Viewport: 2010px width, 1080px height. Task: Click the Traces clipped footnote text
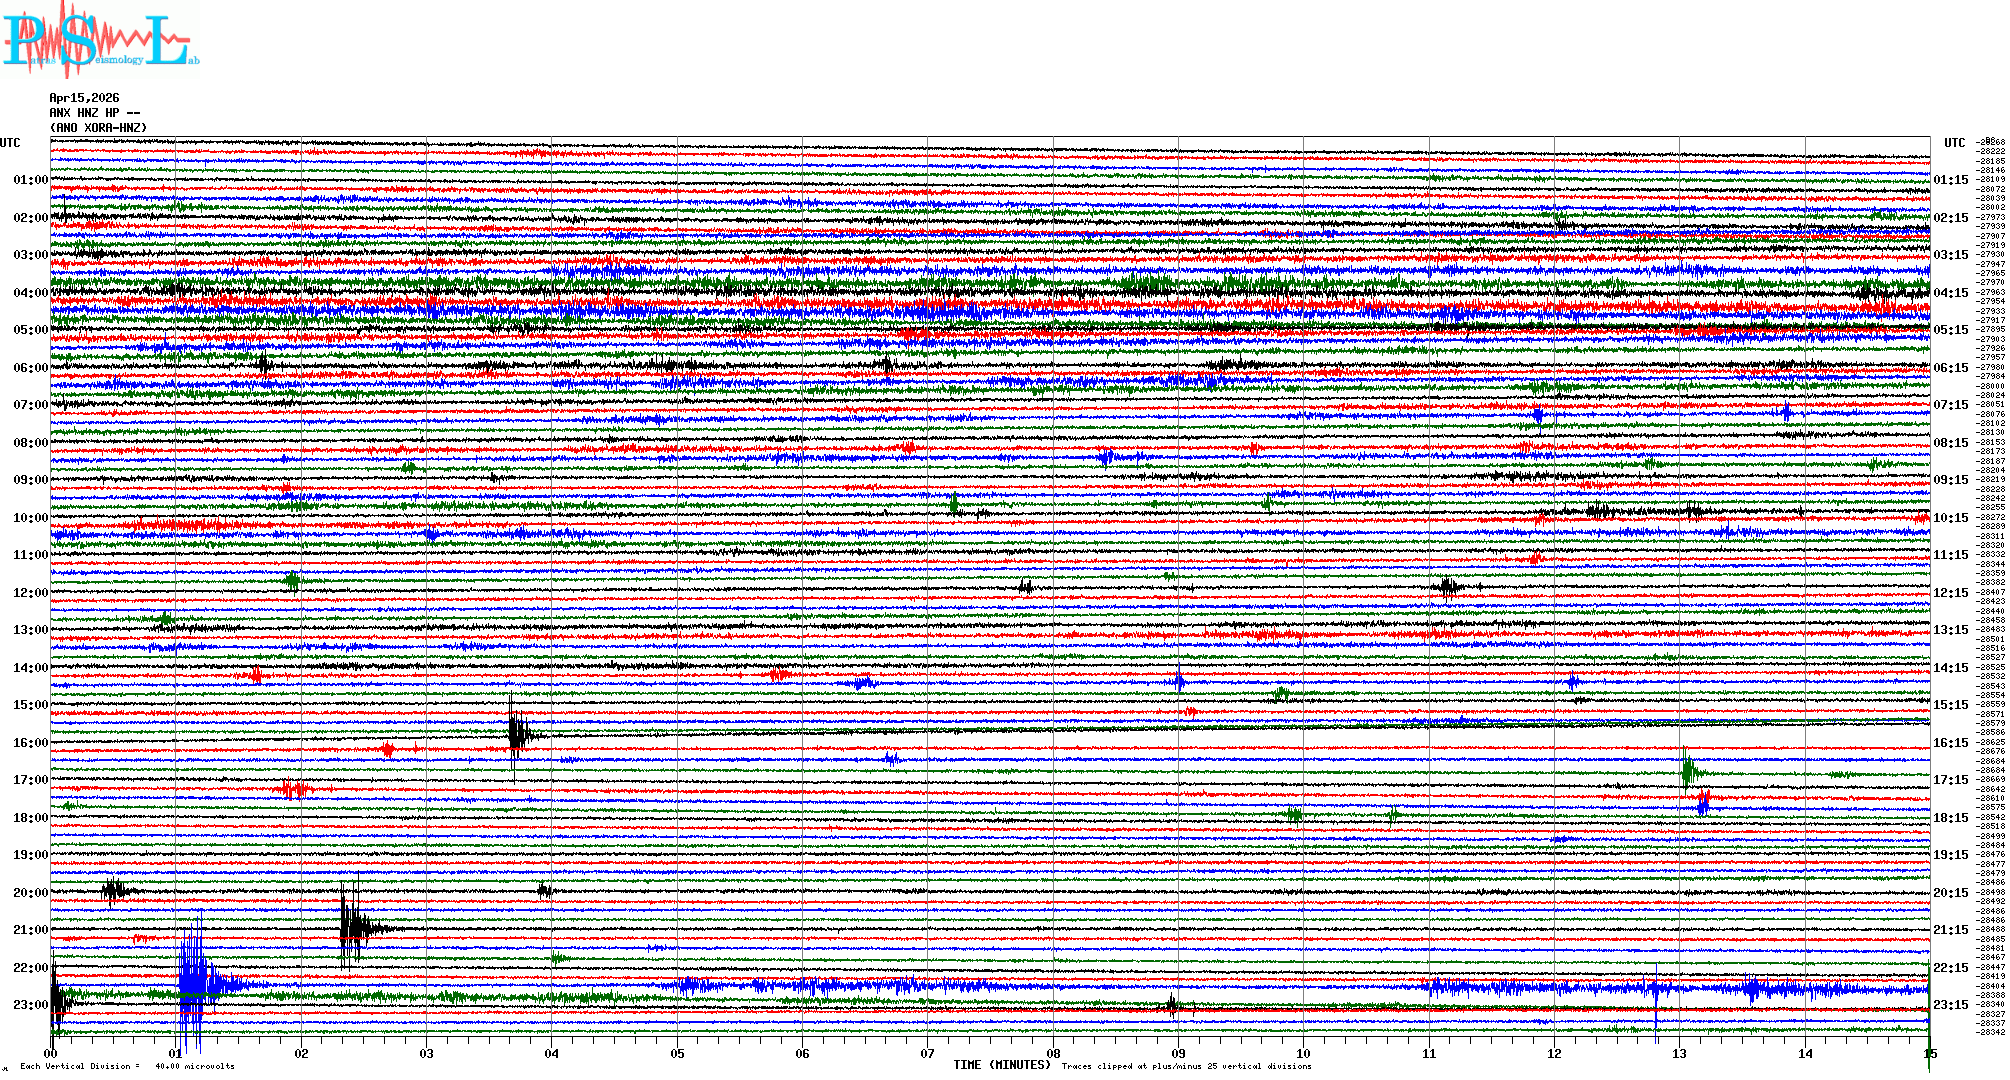(1186, 1066)
